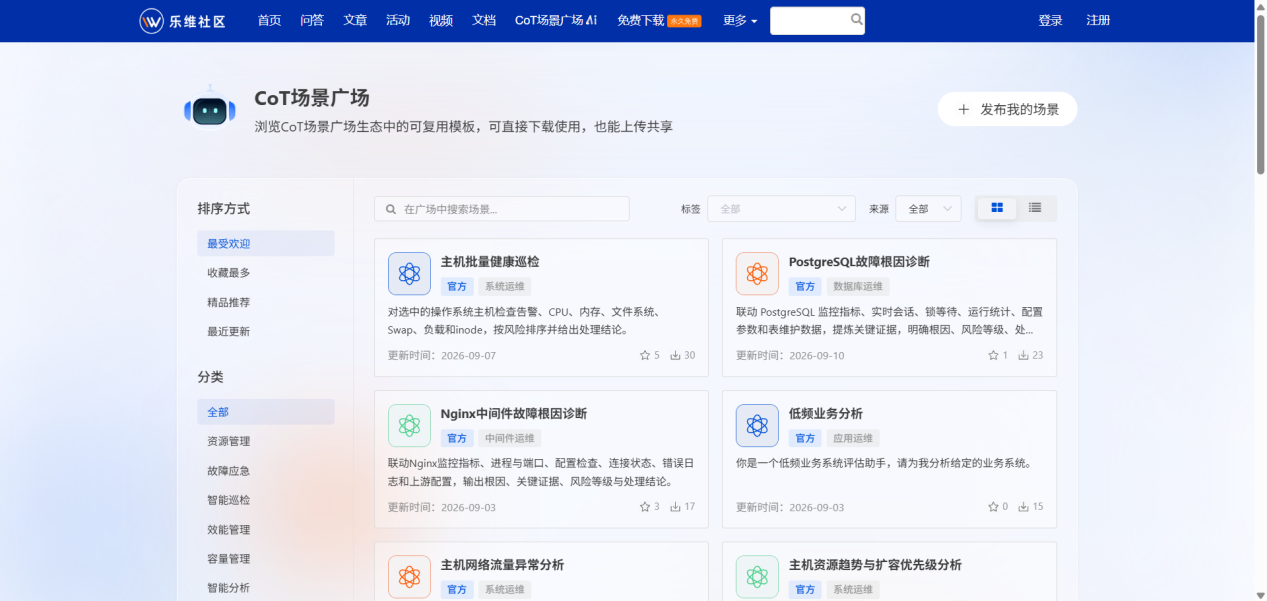Click the search magnifier icon in navbar
1267x601 pixels.
[856, 20]
